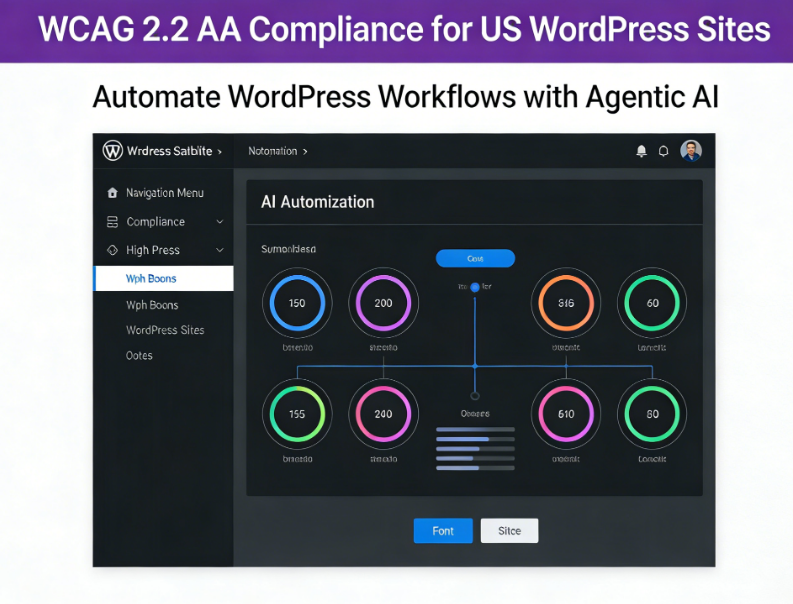The height and width of the screenshot is (604, 793).
Task: Click the High Press diamond icon
Action: click(112, 250)
